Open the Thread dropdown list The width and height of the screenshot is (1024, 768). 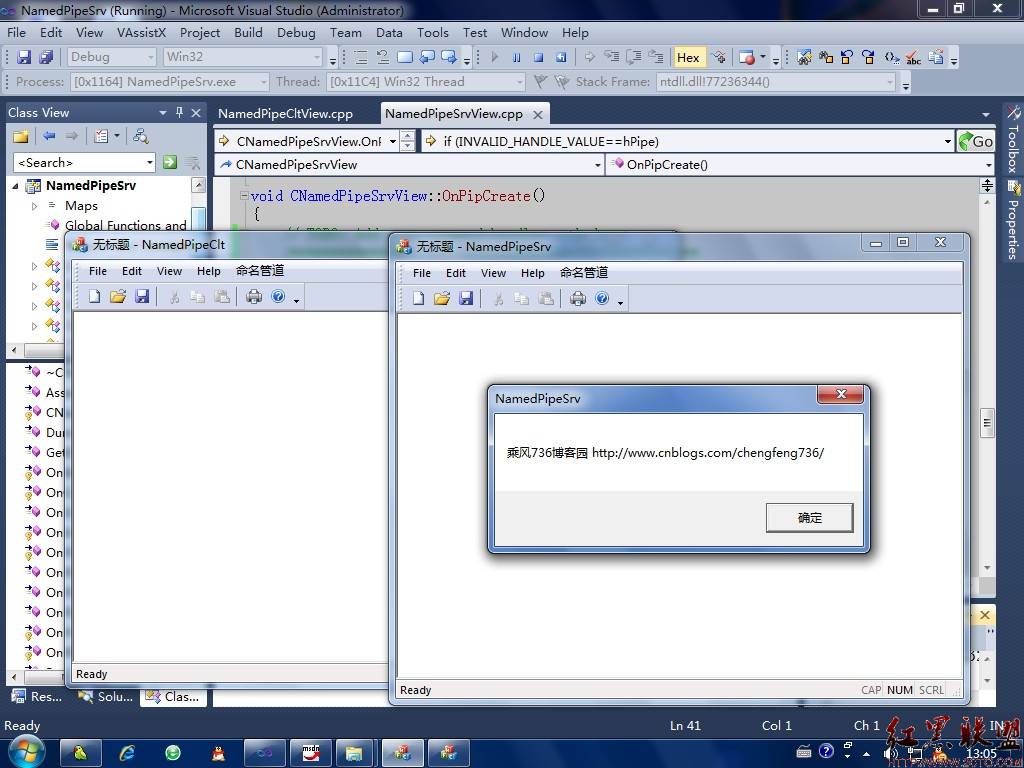point(520,82)
